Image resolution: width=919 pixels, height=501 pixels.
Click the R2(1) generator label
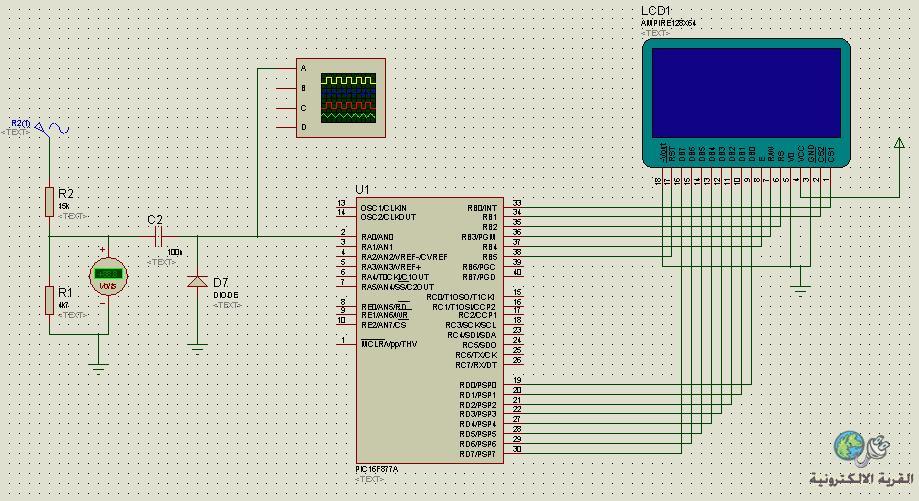[x=21, y=123]
